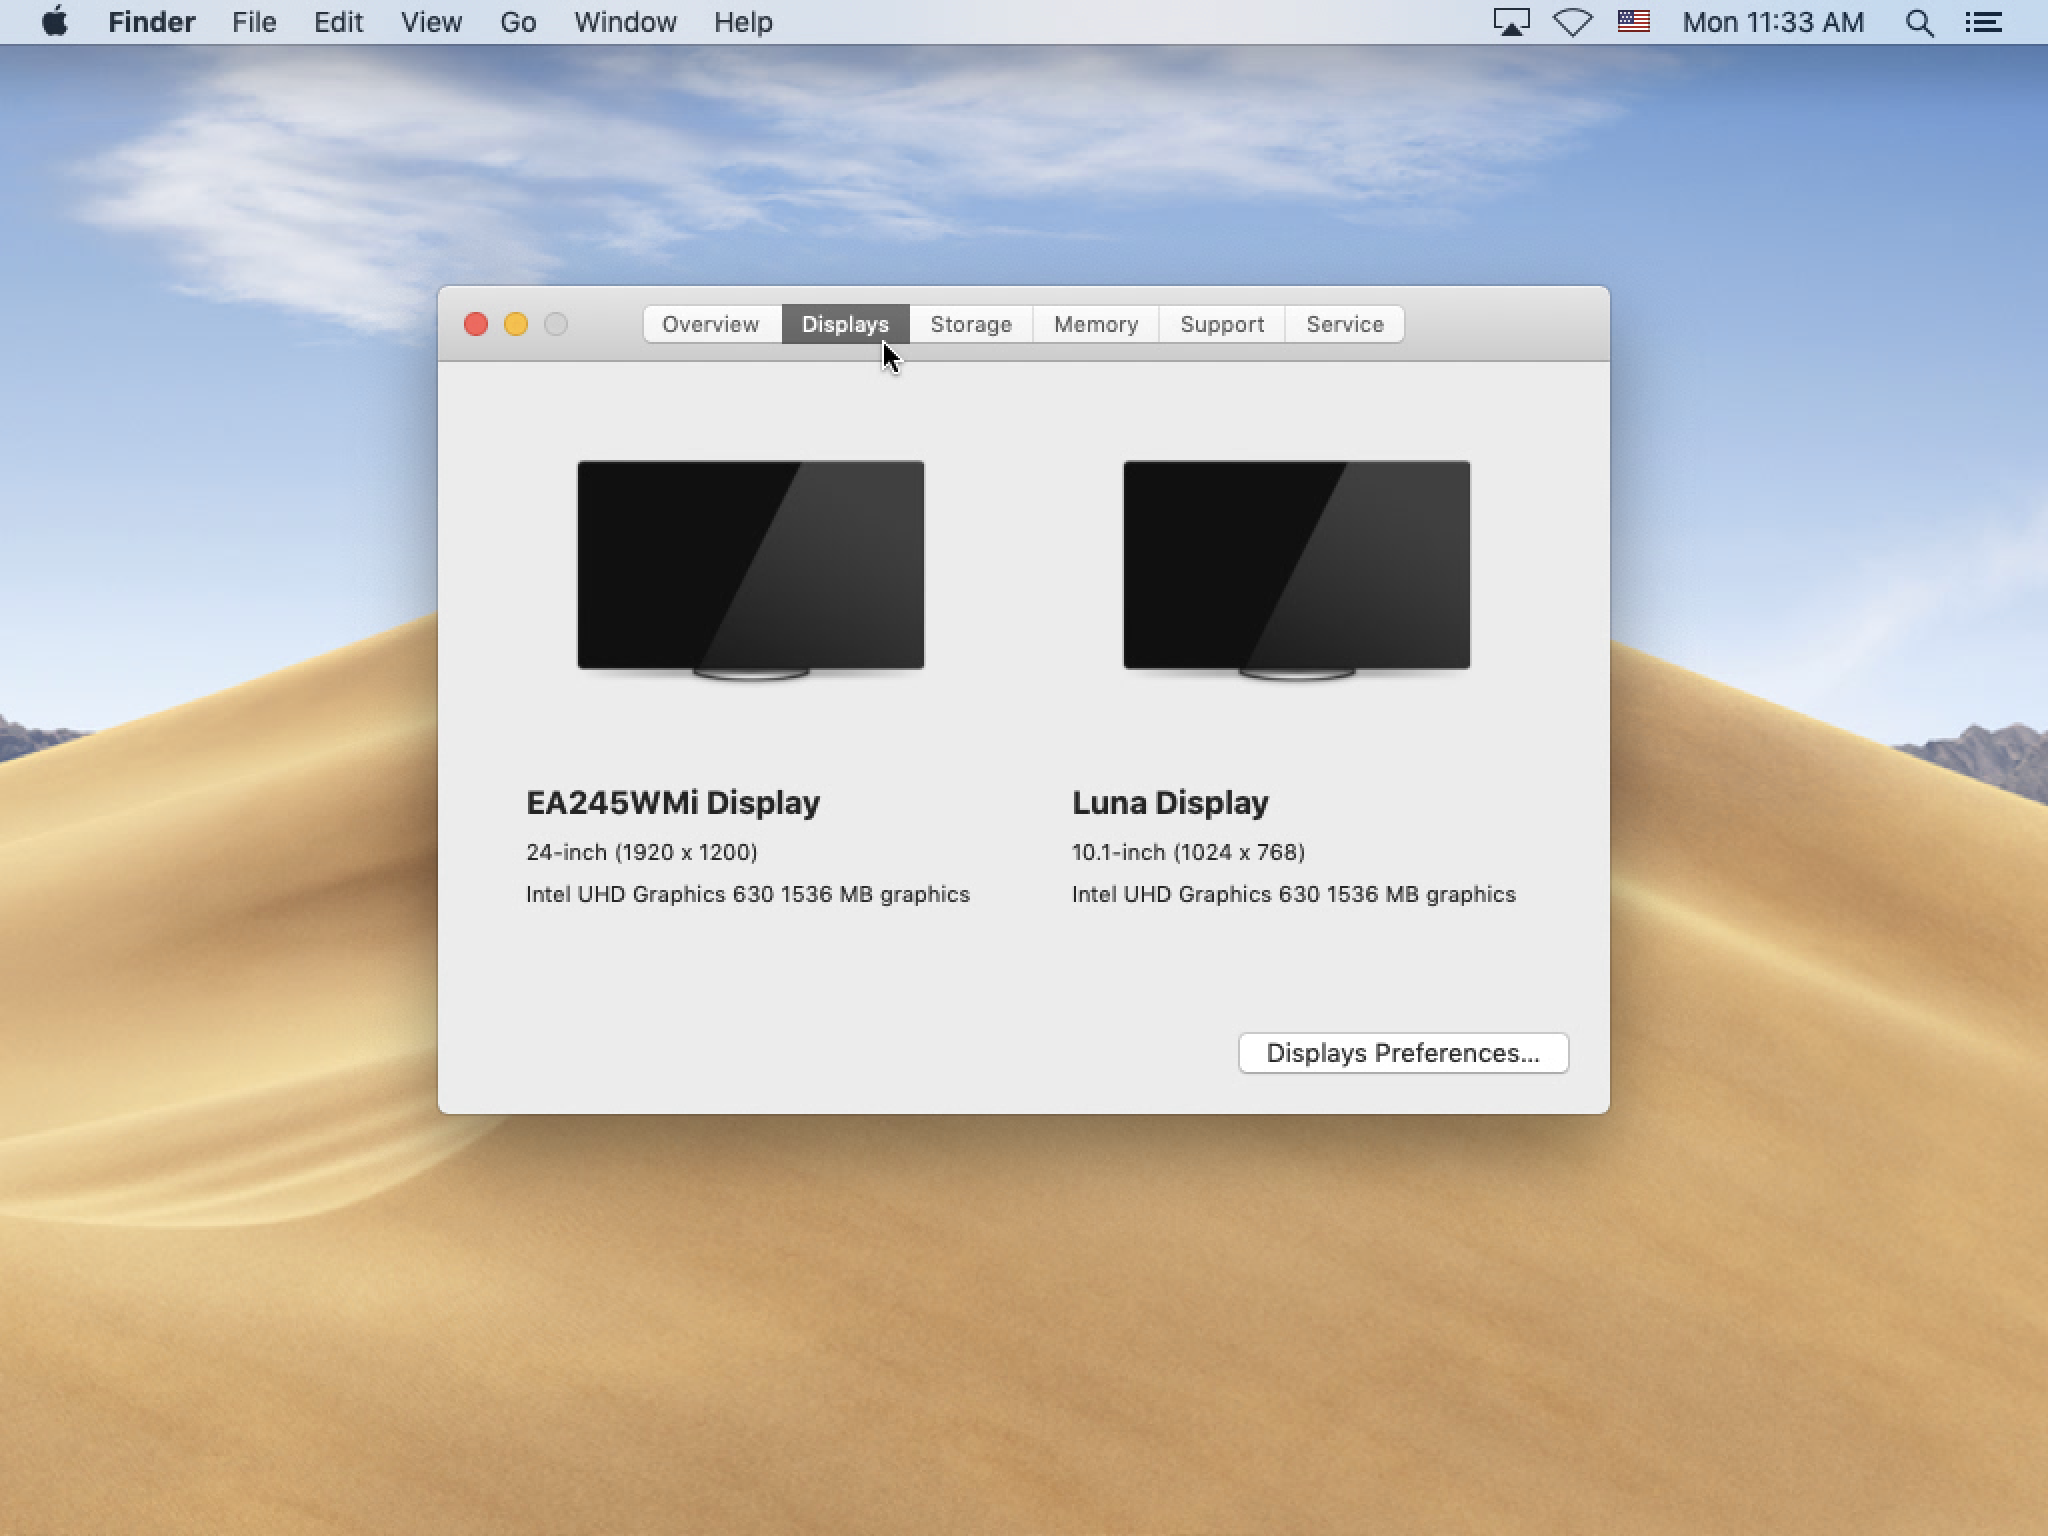Click the Wi-Fi status icon
Viewport: 2048px width, 1536px height.
1572,22
